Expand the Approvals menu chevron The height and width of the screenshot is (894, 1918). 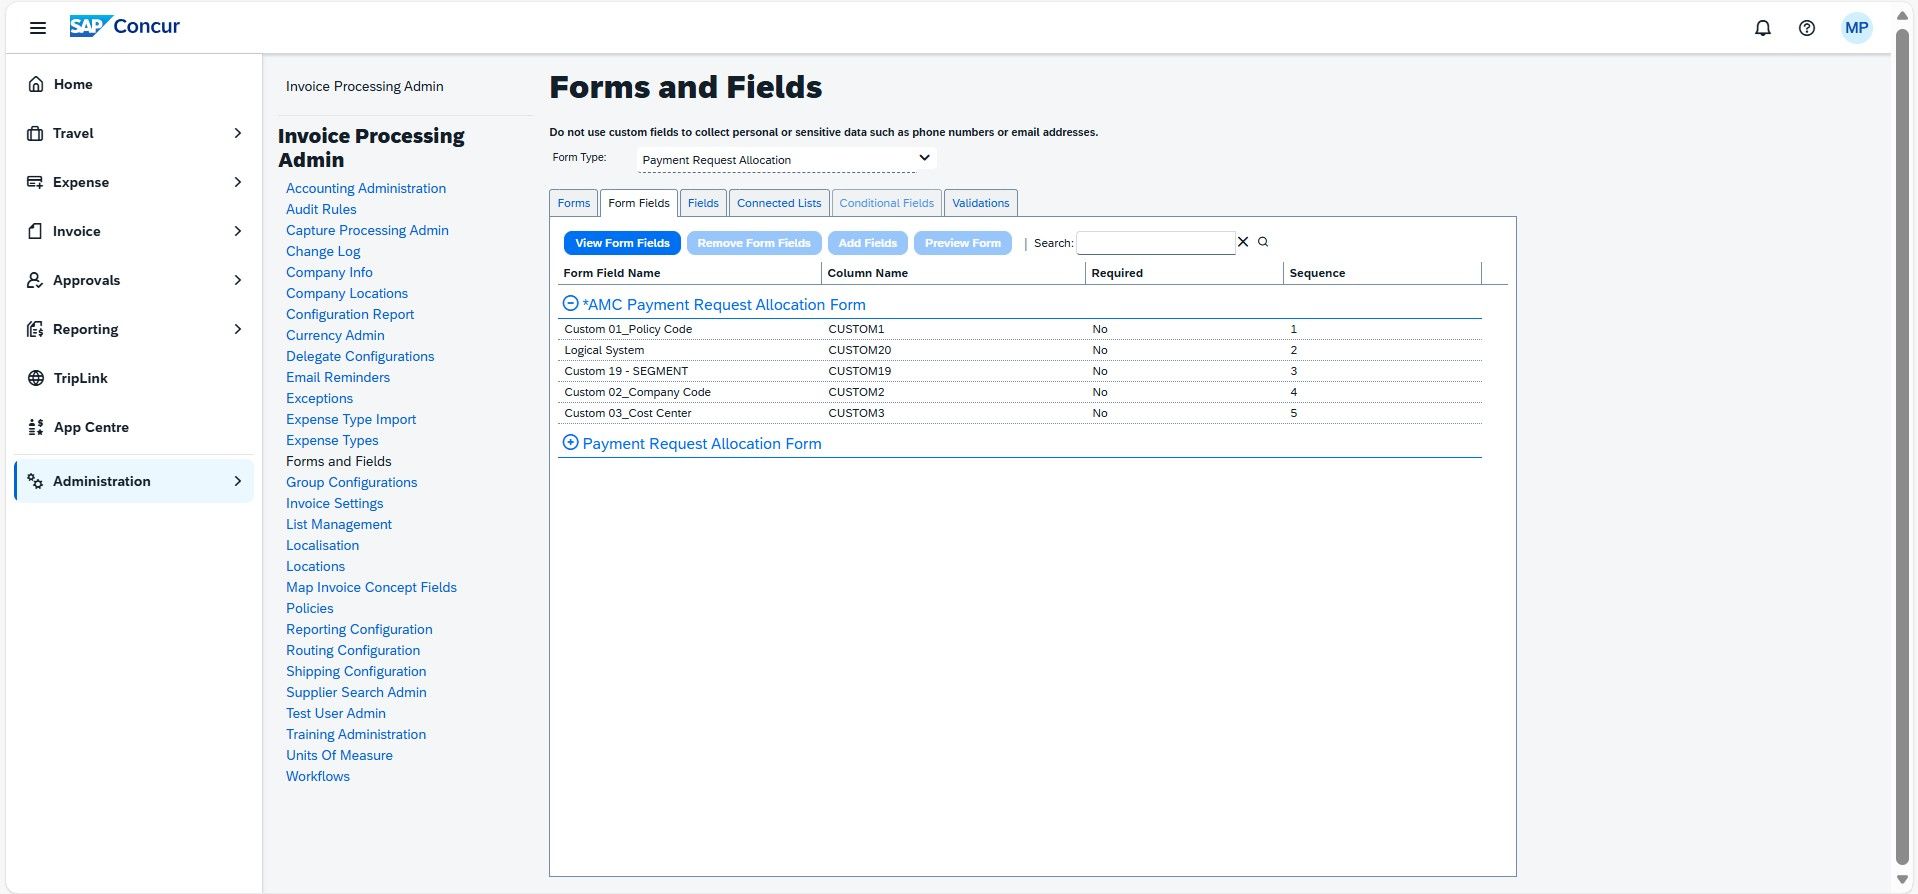click(238, 280)
